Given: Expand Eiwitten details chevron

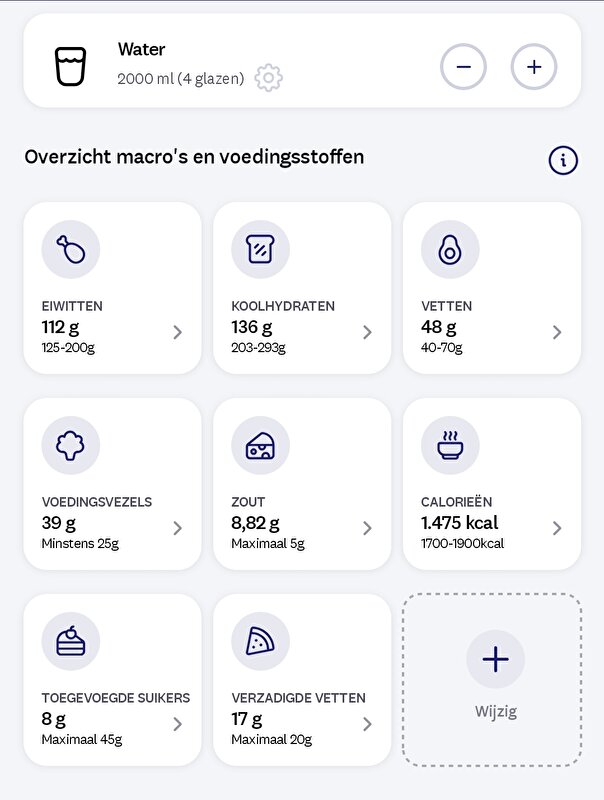Looking at the screenshot, I should click(x=178, y=332).
